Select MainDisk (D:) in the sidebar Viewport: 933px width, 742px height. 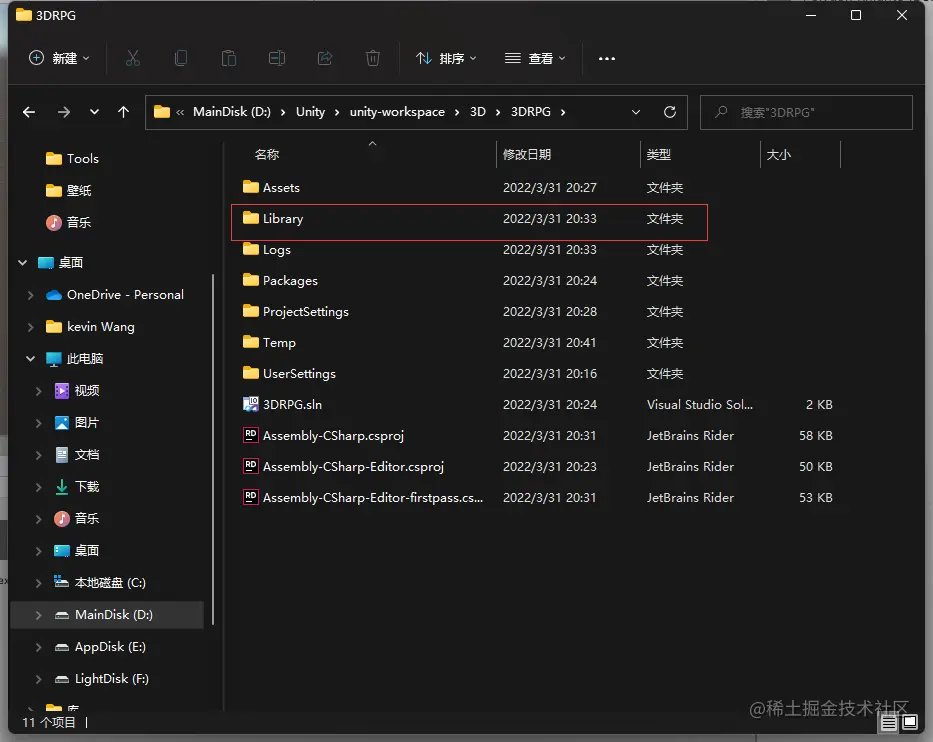108,615
